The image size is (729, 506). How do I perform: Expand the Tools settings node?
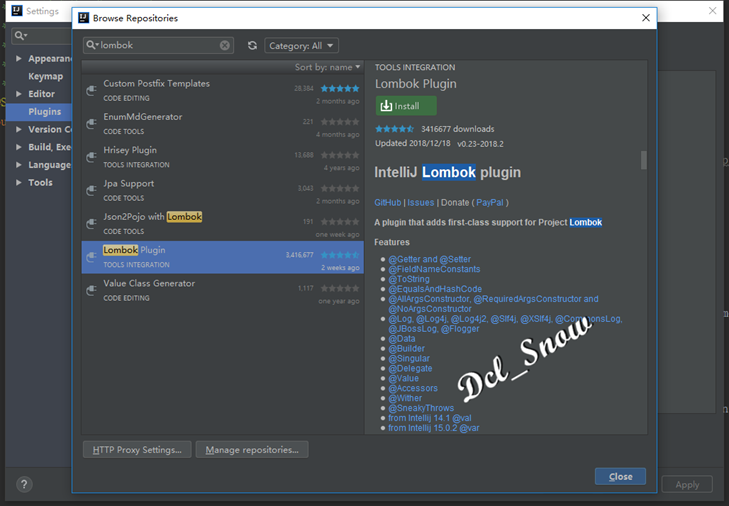[19, 182]
